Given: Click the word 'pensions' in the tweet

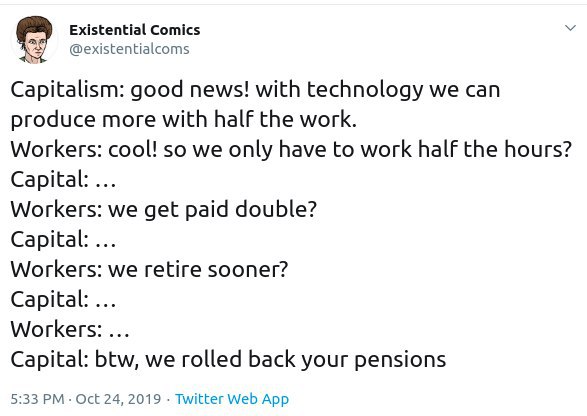Looking at the screenshot, I should [x=400, y=361].
